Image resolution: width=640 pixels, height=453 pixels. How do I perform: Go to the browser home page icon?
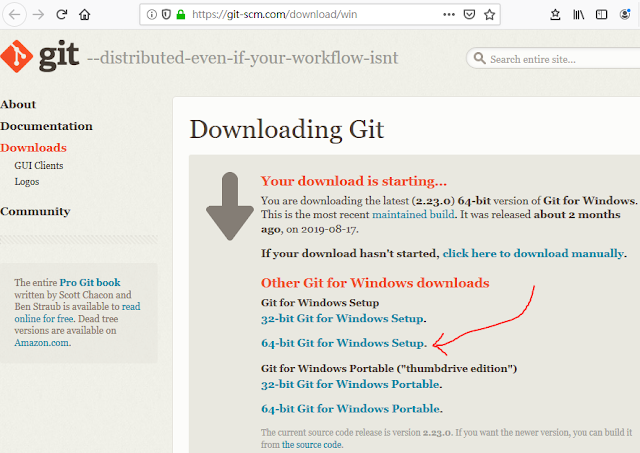[x=84, y=15]
